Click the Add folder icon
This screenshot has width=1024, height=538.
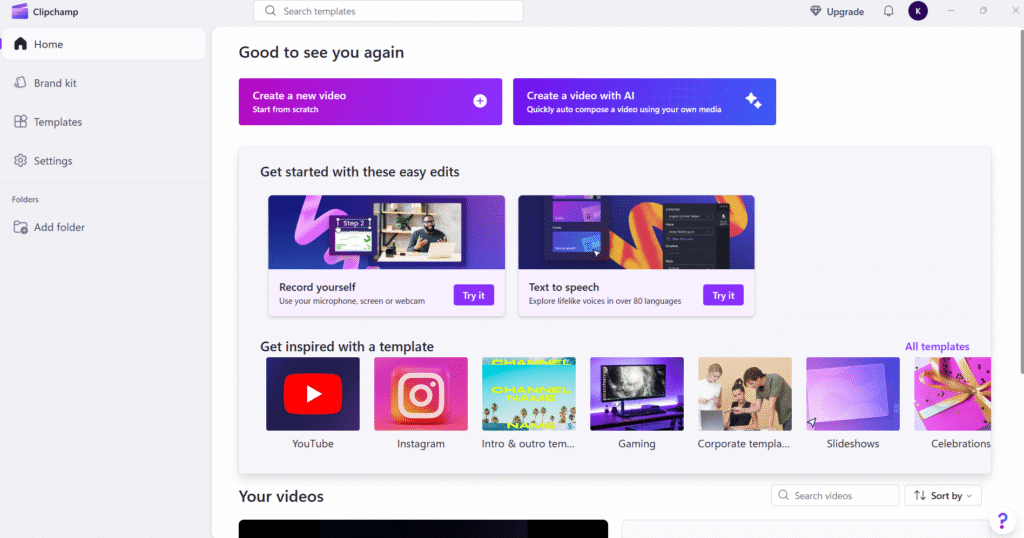(x=20, y=227)
